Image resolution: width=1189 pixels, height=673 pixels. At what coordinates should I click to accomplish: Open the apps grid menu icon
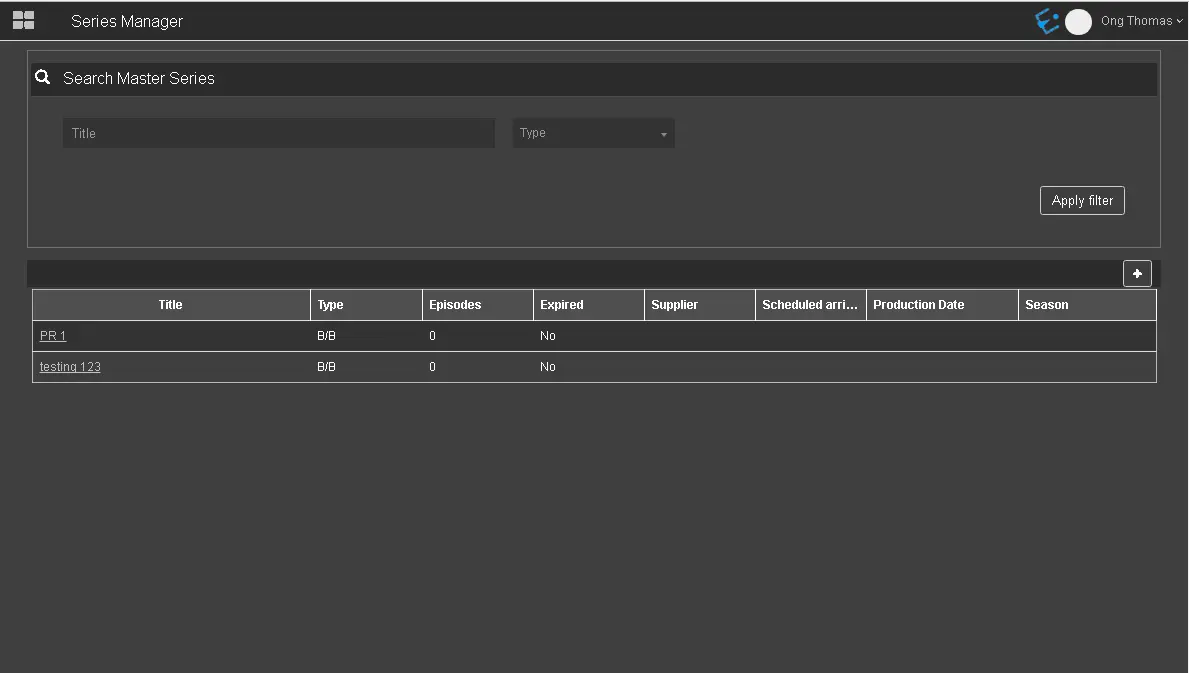[x=23, y=21]
